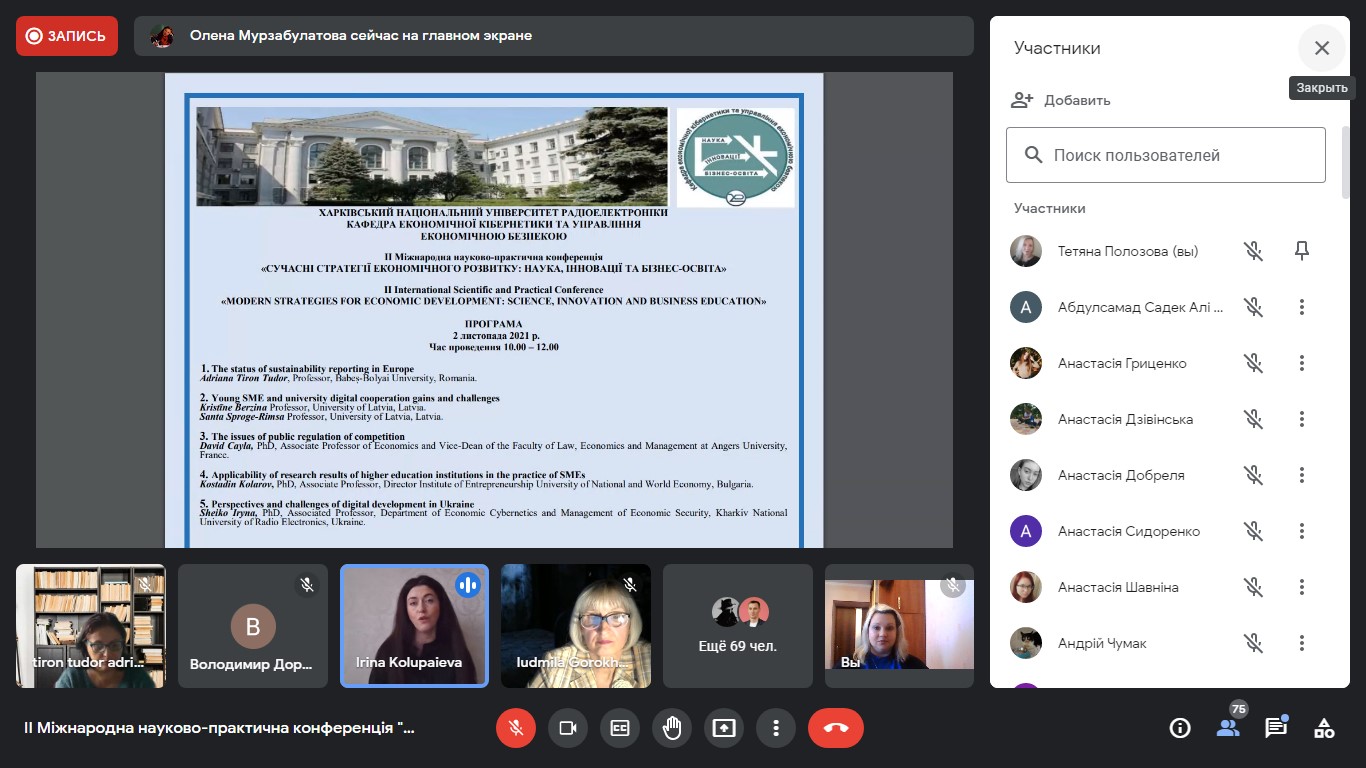Click the Ещё 69 чел. tile
1366x768 pixels.
(x=738, y=626)
